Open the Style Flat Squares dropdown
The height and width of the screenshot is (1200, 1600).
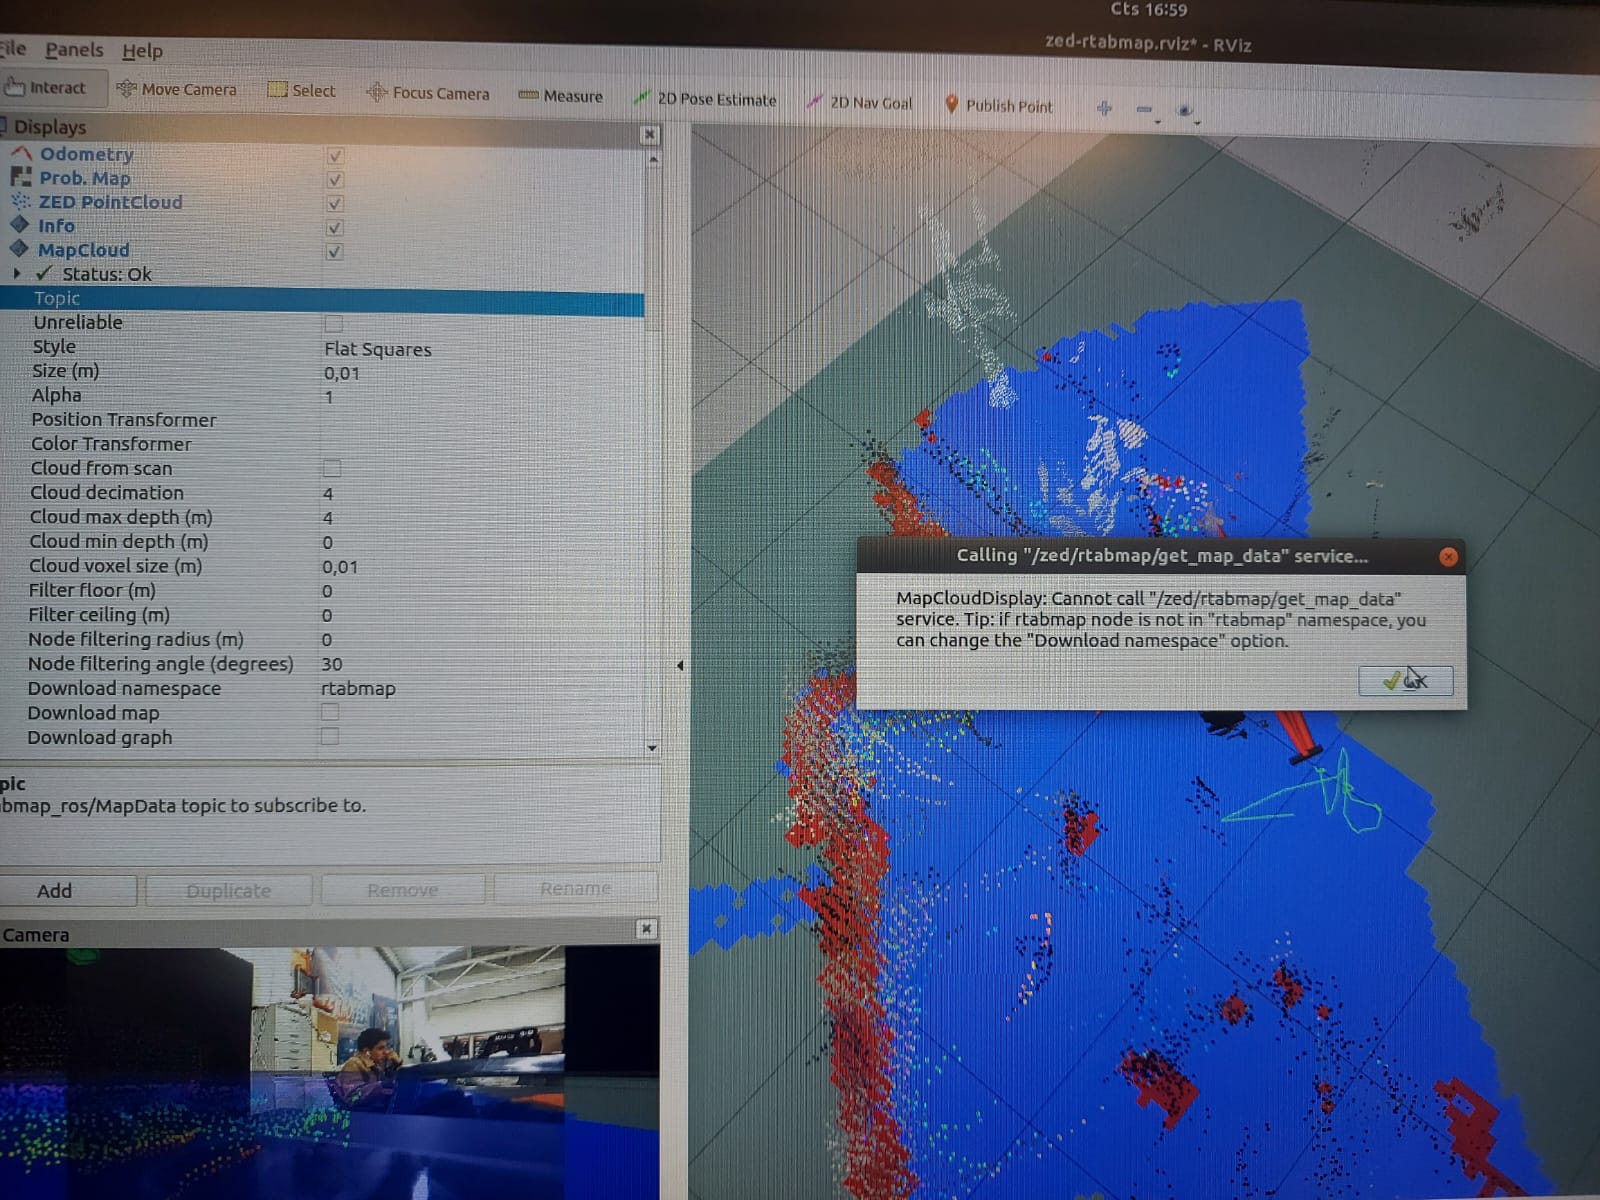pos(480,349)
